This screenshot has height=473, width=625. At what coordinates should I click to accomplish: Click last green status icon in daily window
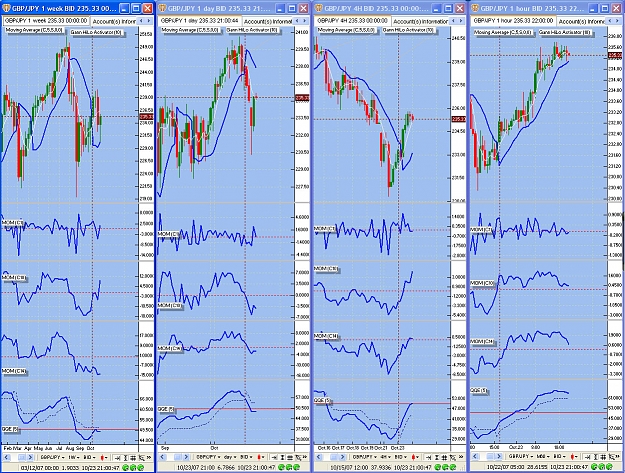(x=296, y=467)
